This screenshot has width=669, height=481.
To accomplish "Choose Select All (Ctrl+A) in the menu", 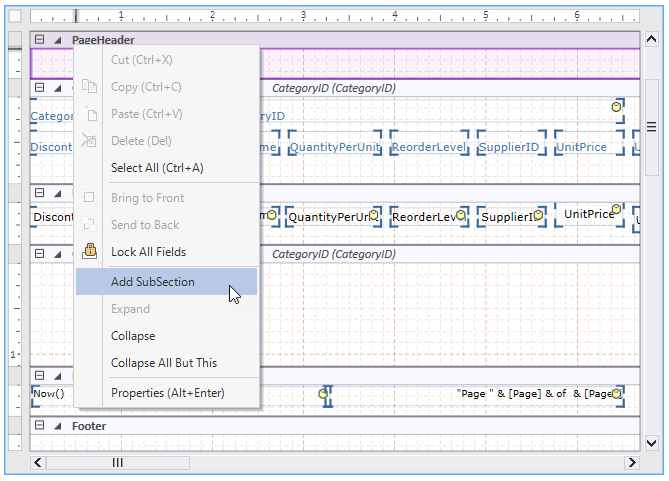I will (x=157, y=168).
